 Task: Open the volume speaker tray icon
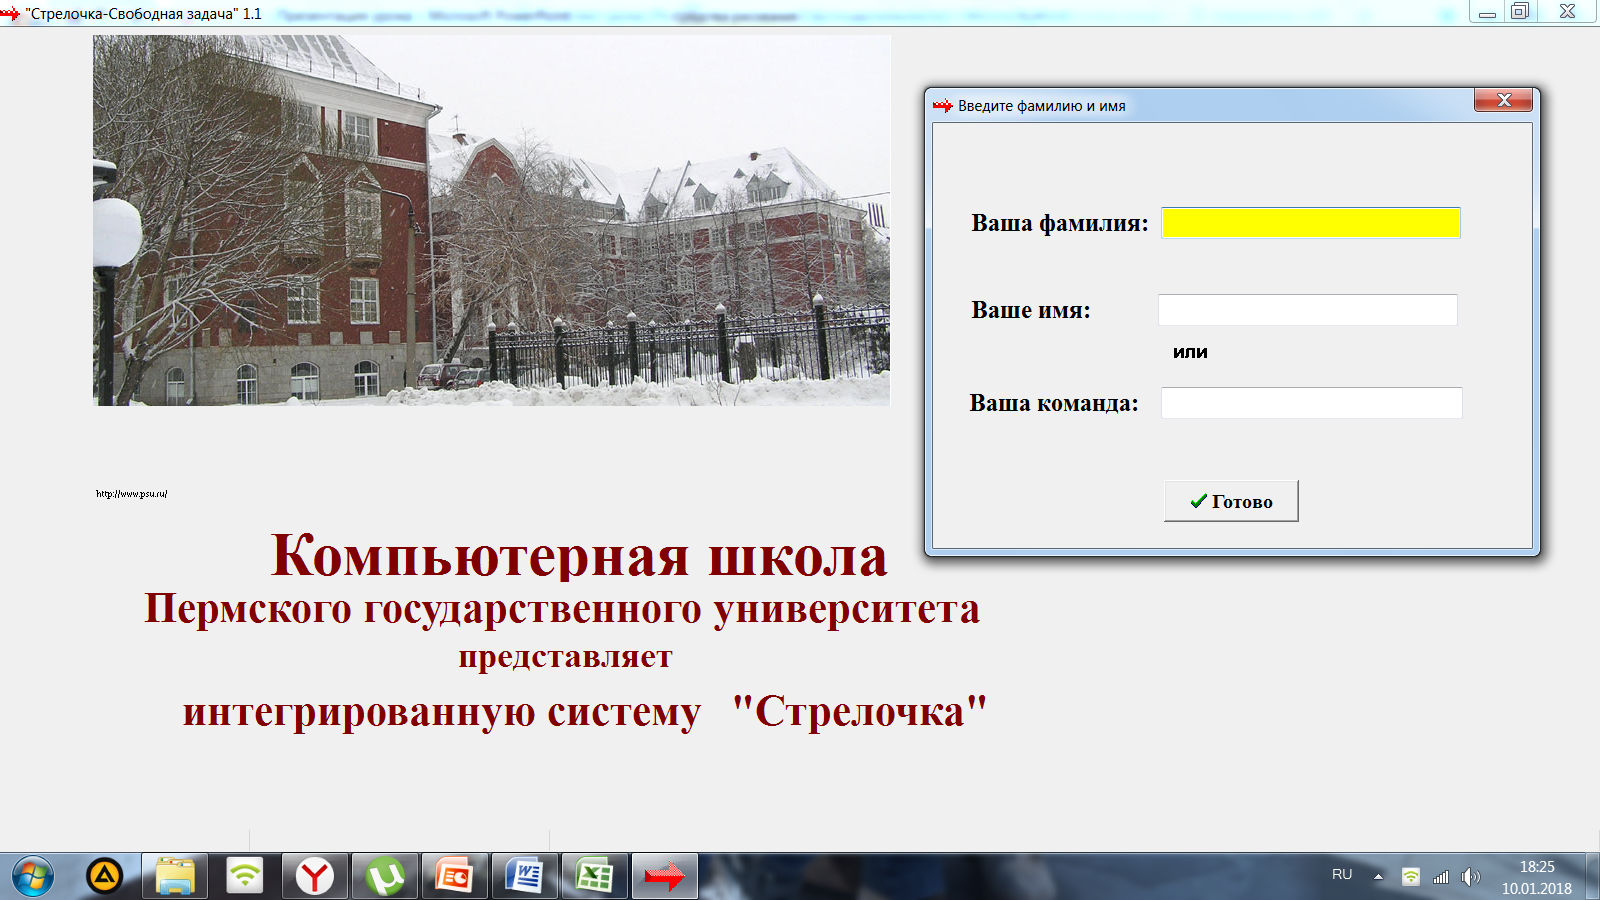(x=1470, y=877)
